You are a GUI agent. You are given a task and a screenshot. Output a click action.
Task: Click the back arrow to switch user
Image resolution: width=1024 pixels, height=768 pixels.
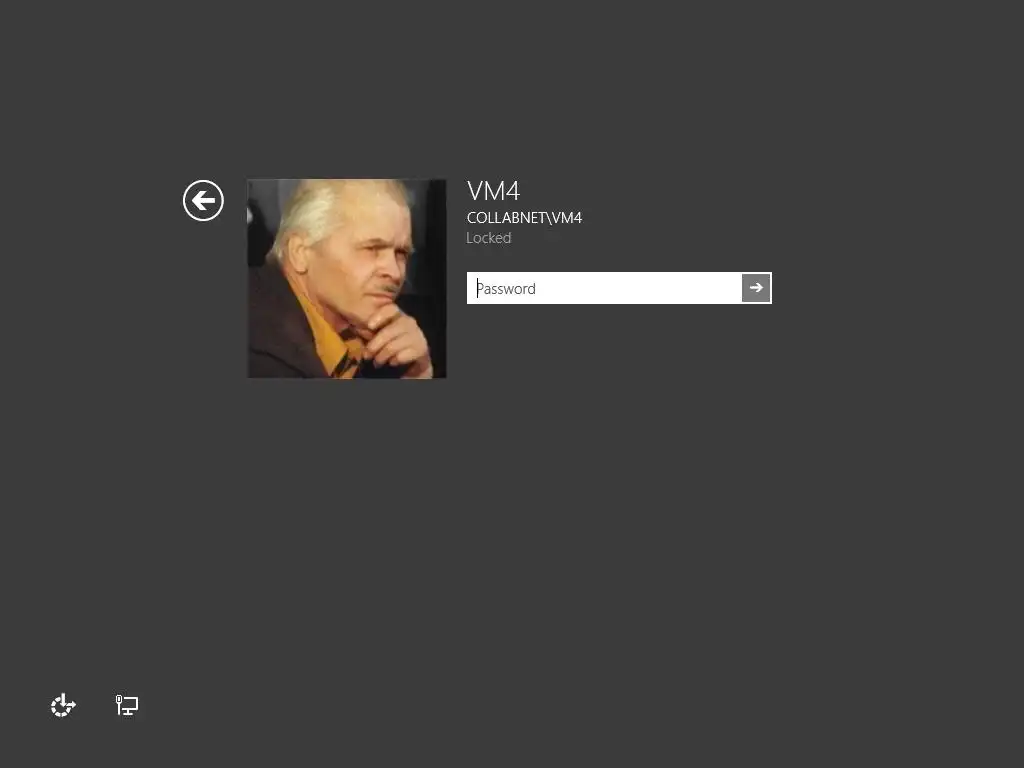[x=203, y=200]
